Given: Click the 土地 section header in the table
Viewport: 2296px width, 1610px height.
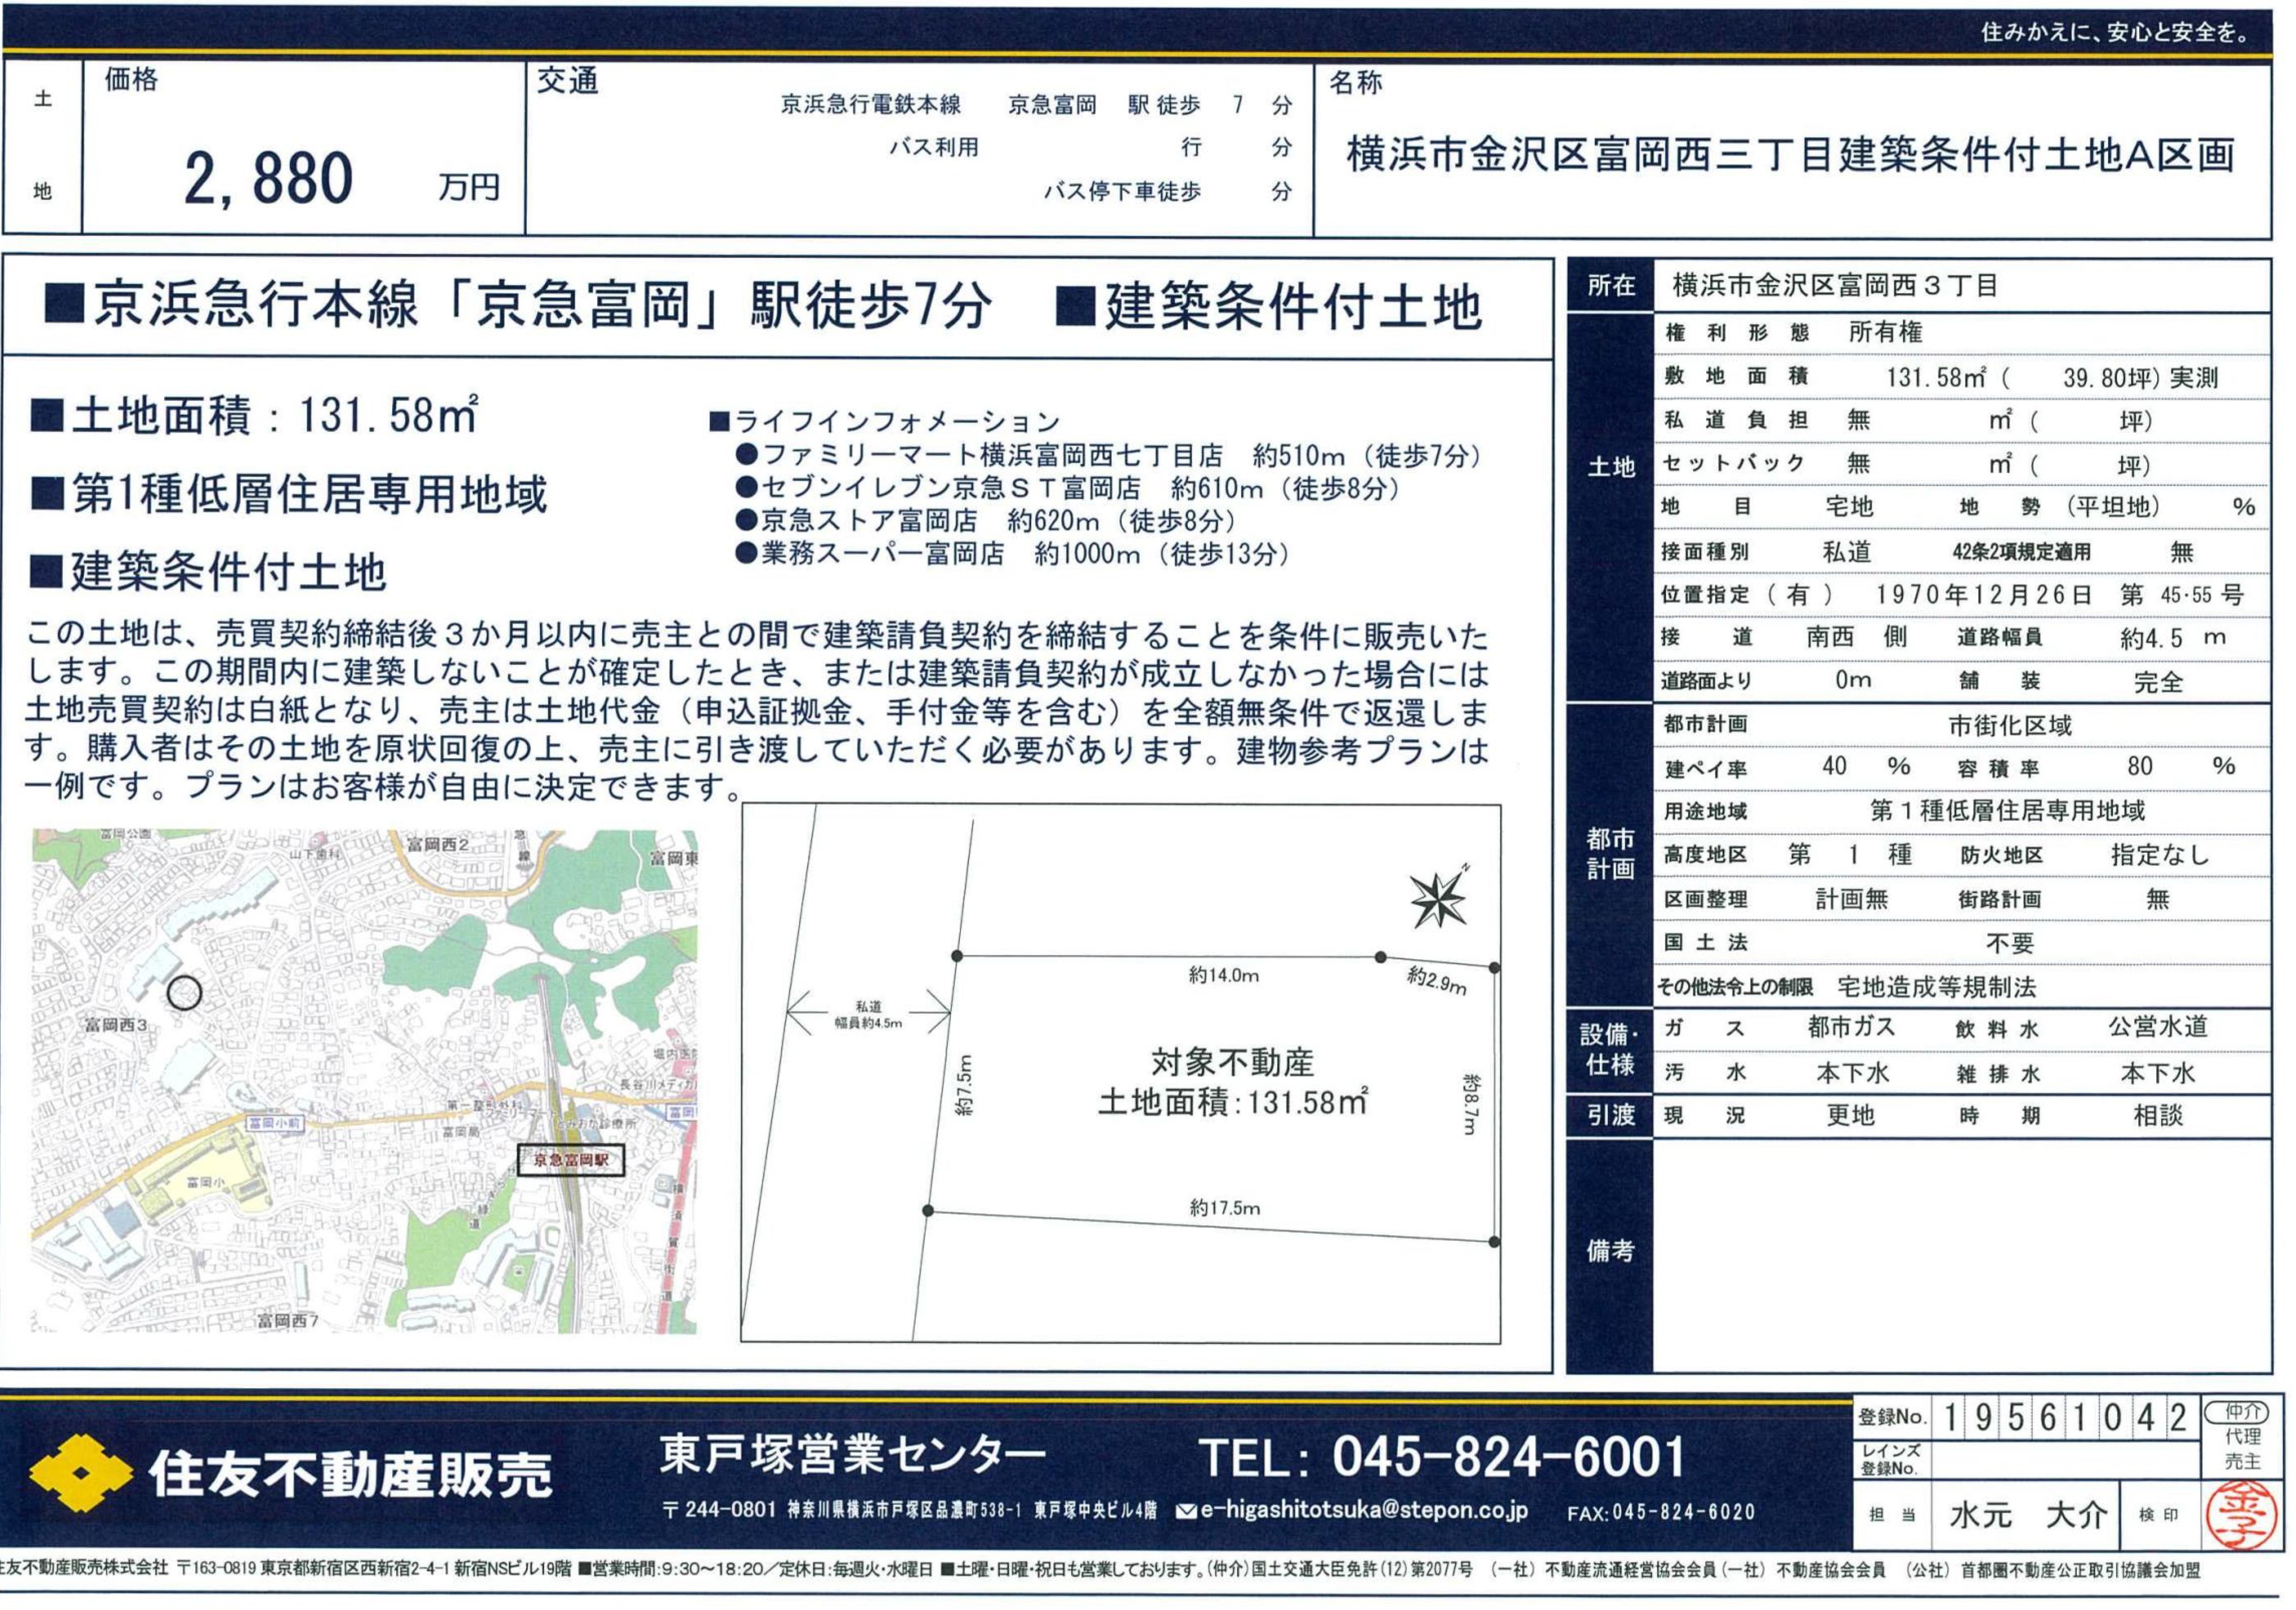Looking at the screenshot, I should click(1610, 467).
